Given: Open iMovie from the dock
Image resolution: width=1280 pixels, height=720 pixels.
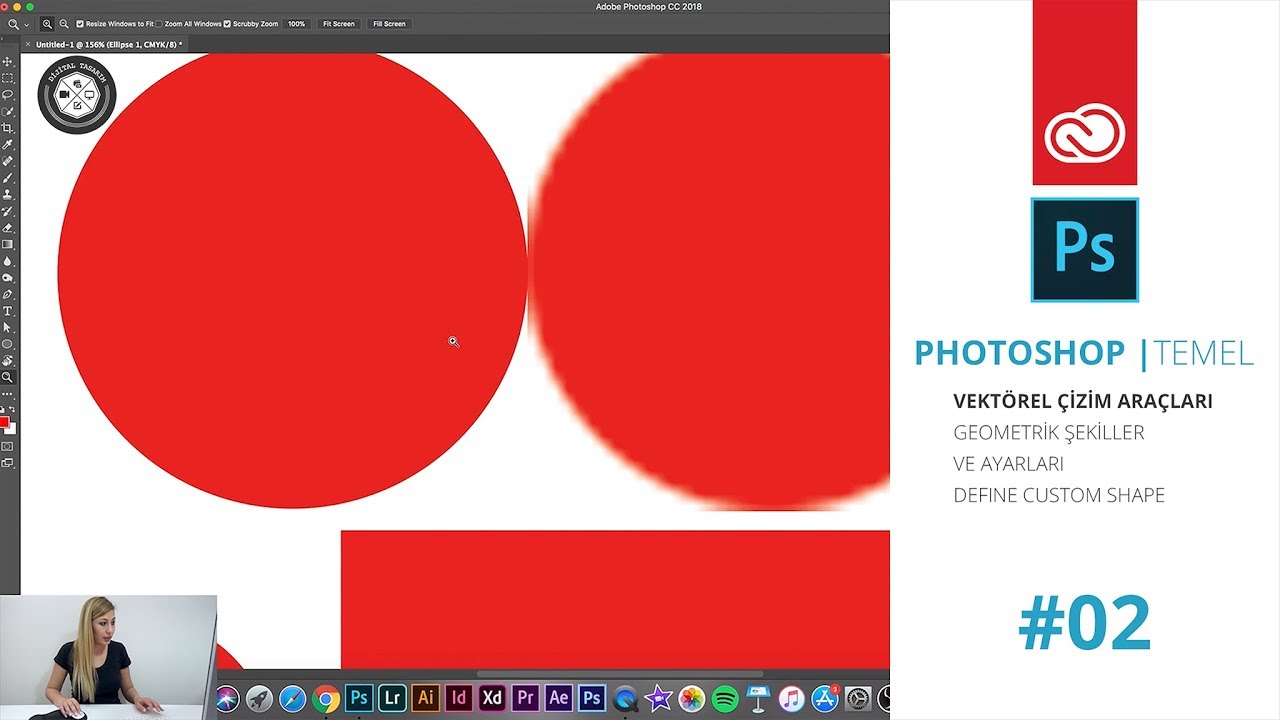Looking at the screenshot, I should pyautogui.click(x=658, y=698).
